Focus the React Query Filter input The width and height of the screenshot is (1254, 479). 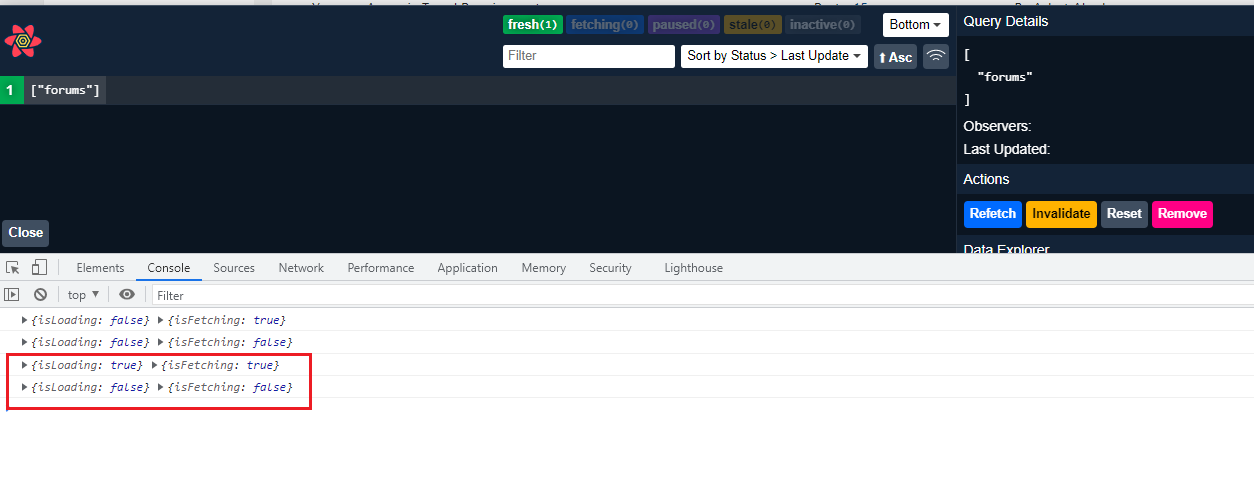[x=588, y=56]
